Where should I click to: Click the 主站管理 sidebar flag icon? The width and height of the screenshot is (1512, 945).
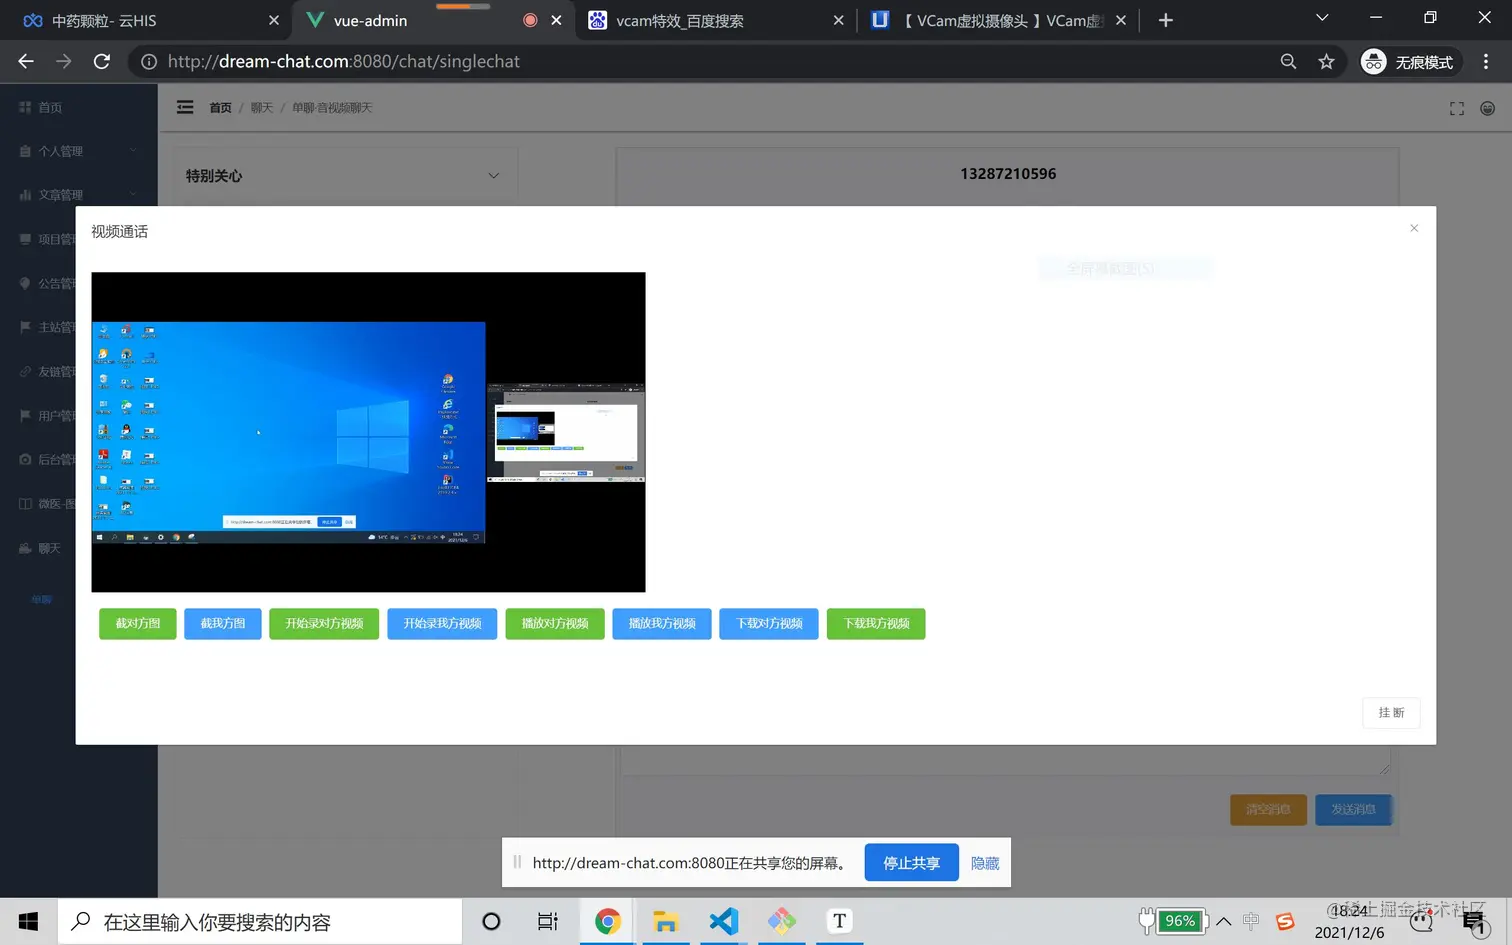(25, 327)
